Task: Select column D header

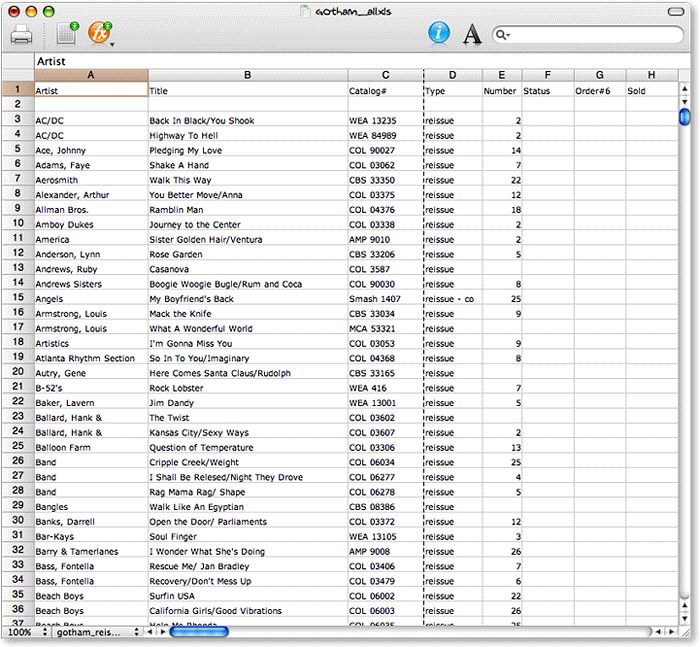Action: (x=453, y=75)
